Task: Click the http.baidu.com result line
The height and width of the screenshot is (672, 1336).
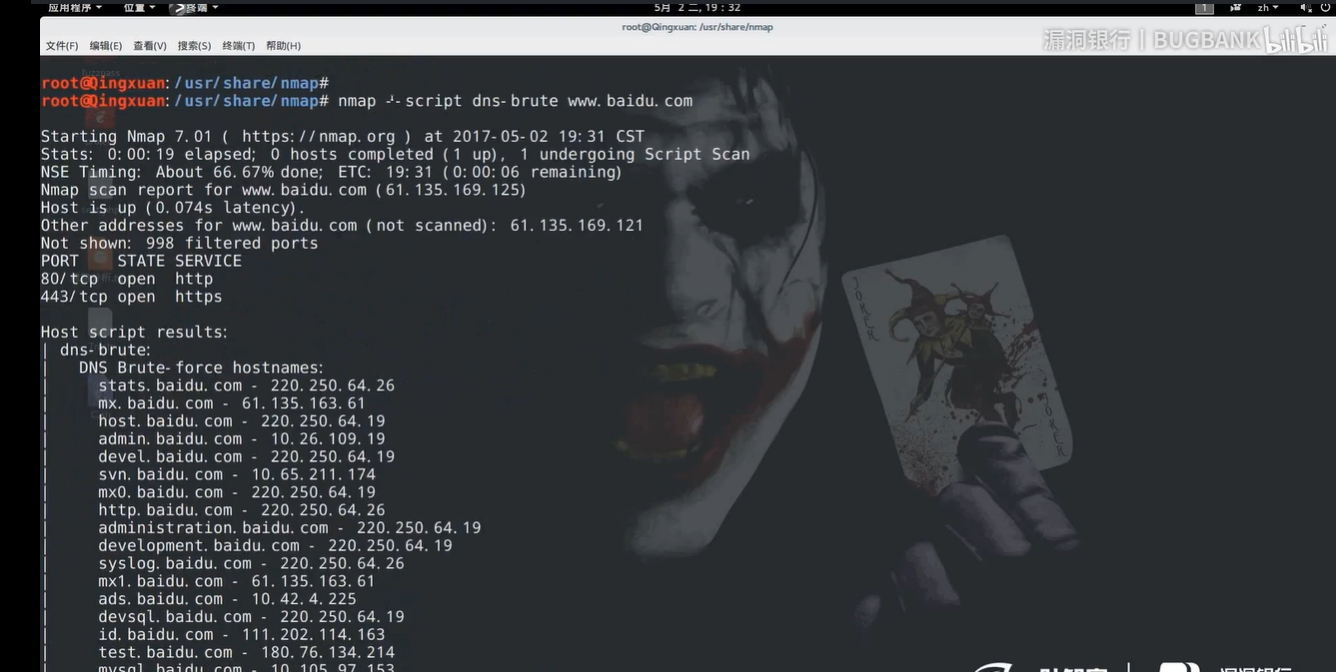Action: (241, 510)
